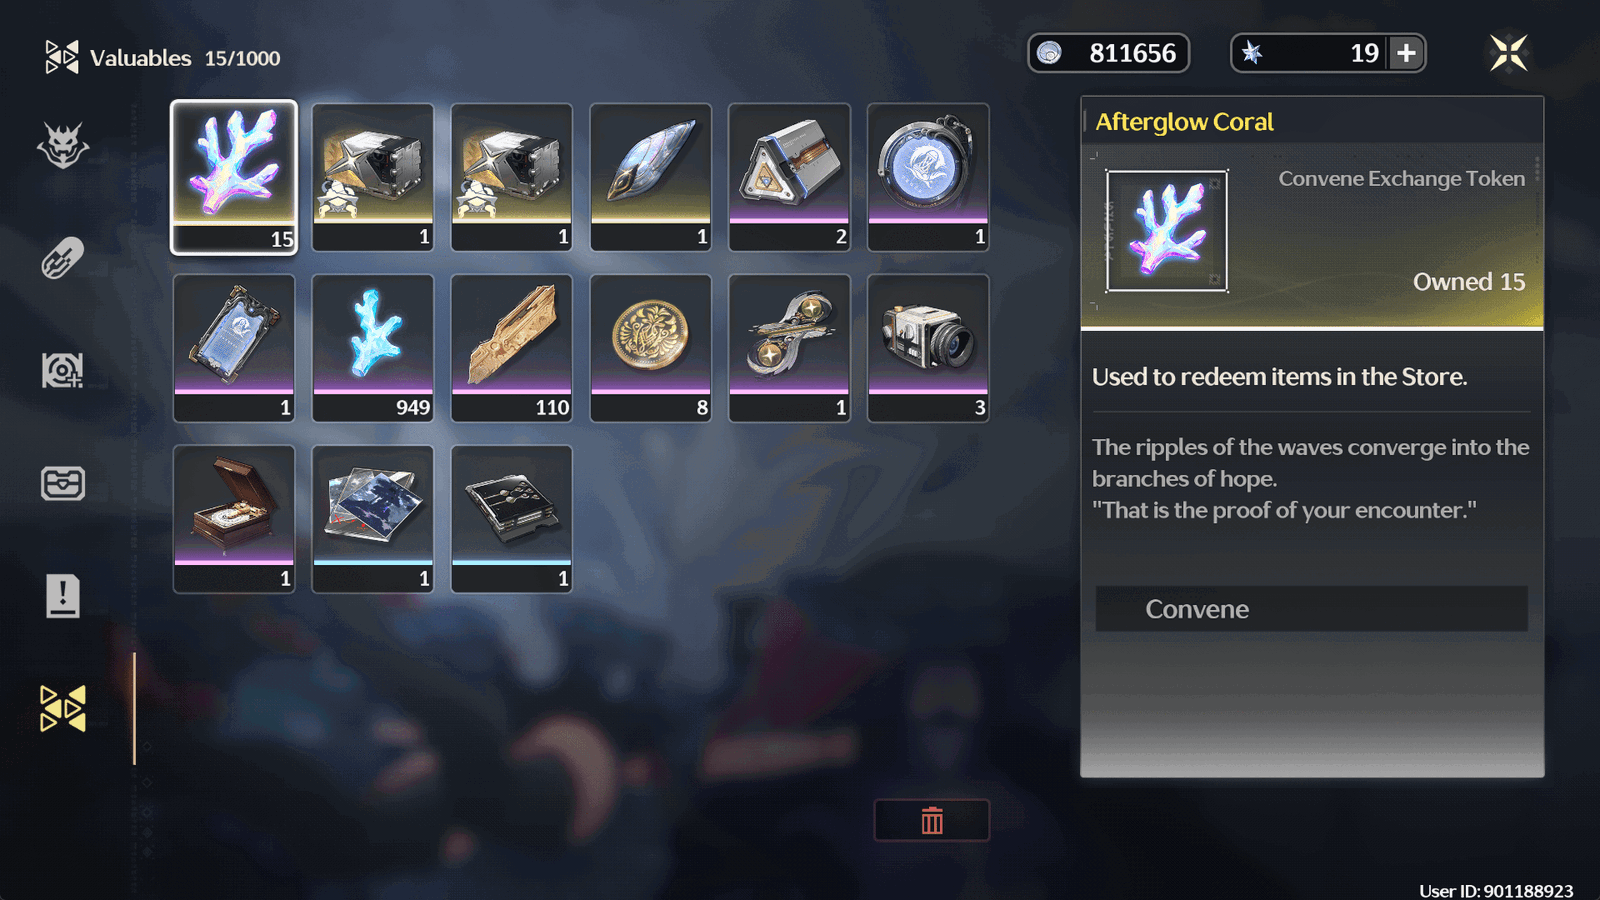Image resolution: width=1600 pixels, height=900 pixels.
Task: Select the black game console item
Action: [512, 519]
